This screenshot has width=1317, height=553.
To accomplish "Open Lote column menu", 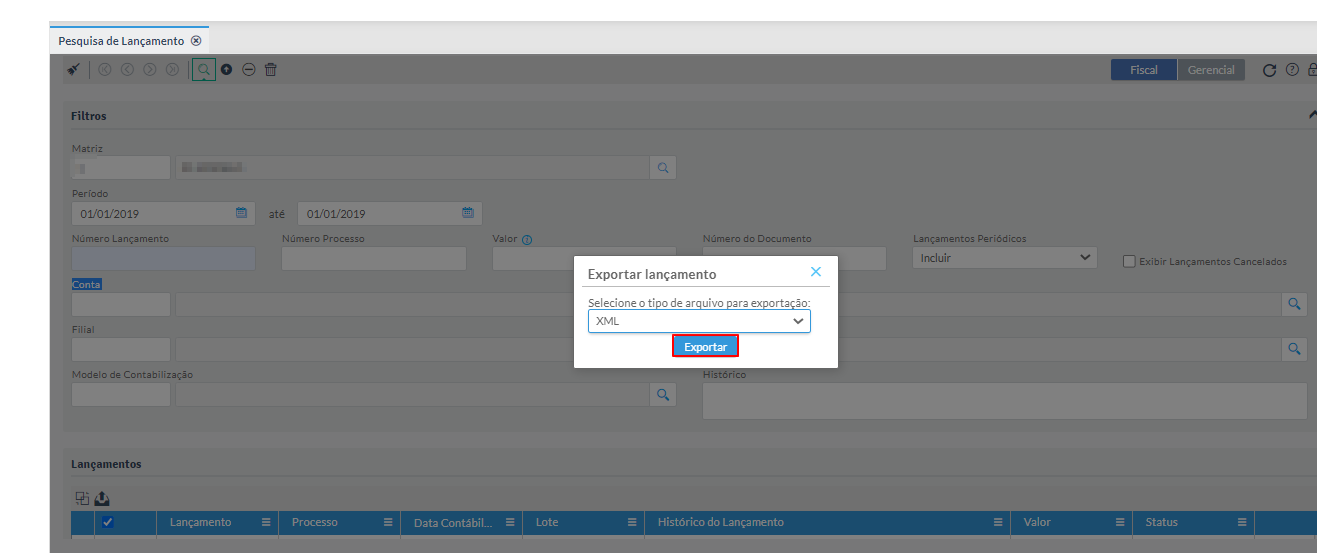I will pyautogui.click(x=632, y=522).
